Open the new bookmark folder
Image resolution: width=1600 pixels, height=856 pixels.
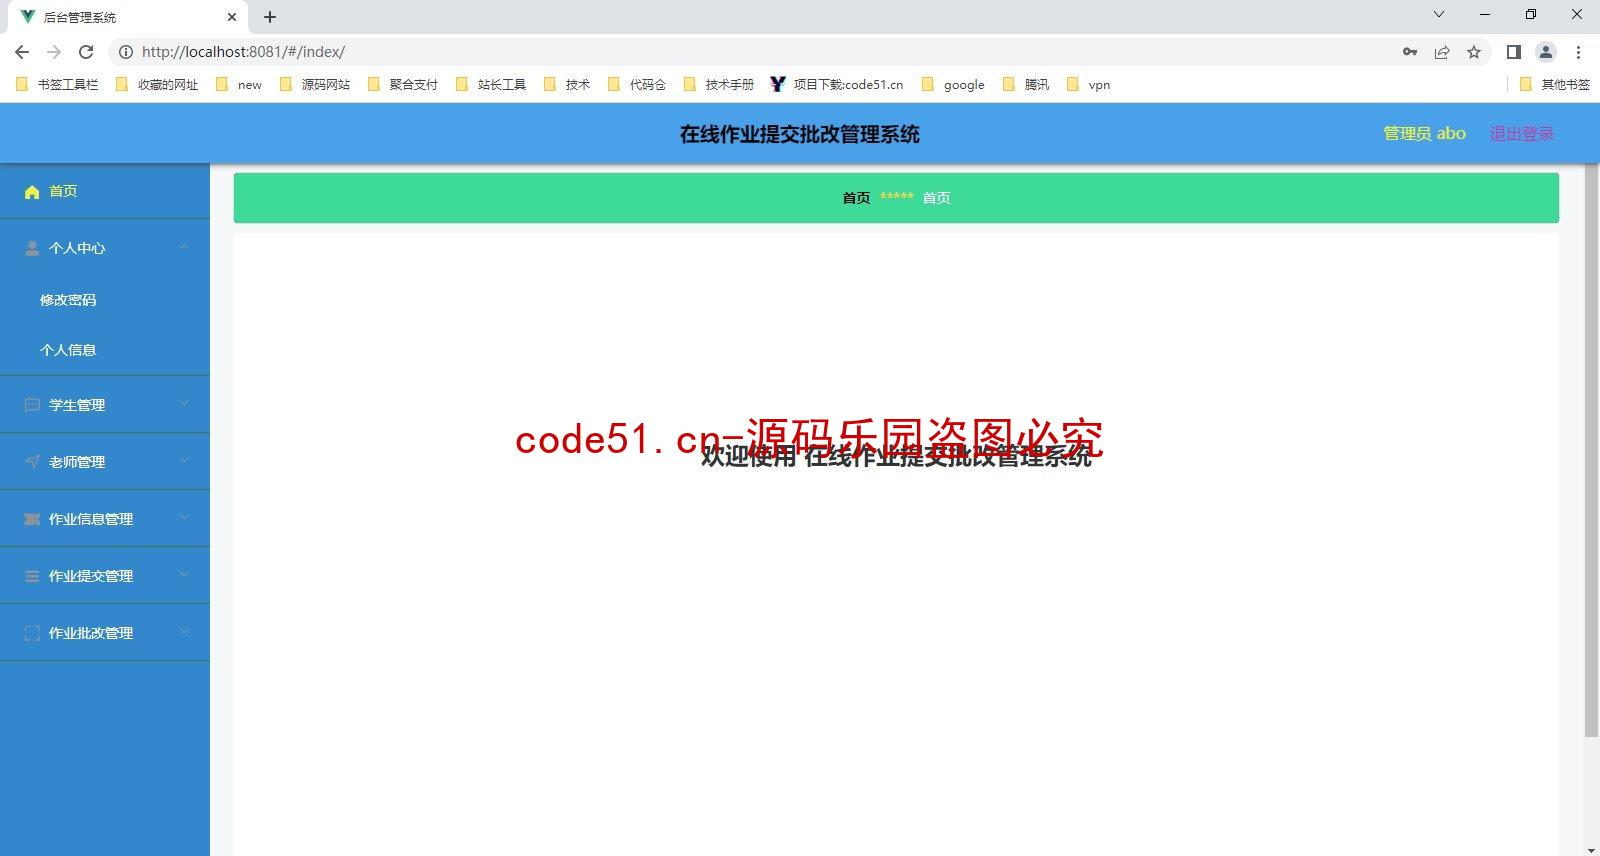point(238,85)
